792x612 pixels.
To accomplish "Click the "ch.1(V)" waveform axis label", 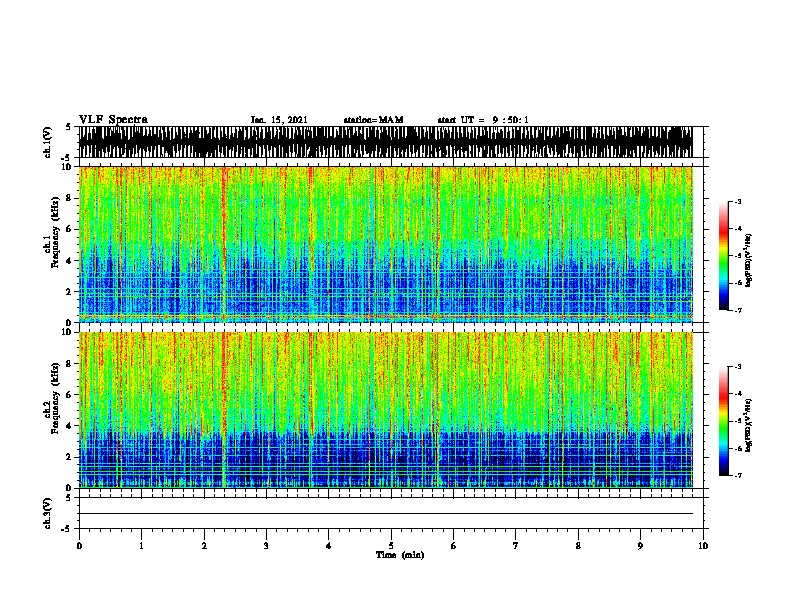I will [47, 142].
